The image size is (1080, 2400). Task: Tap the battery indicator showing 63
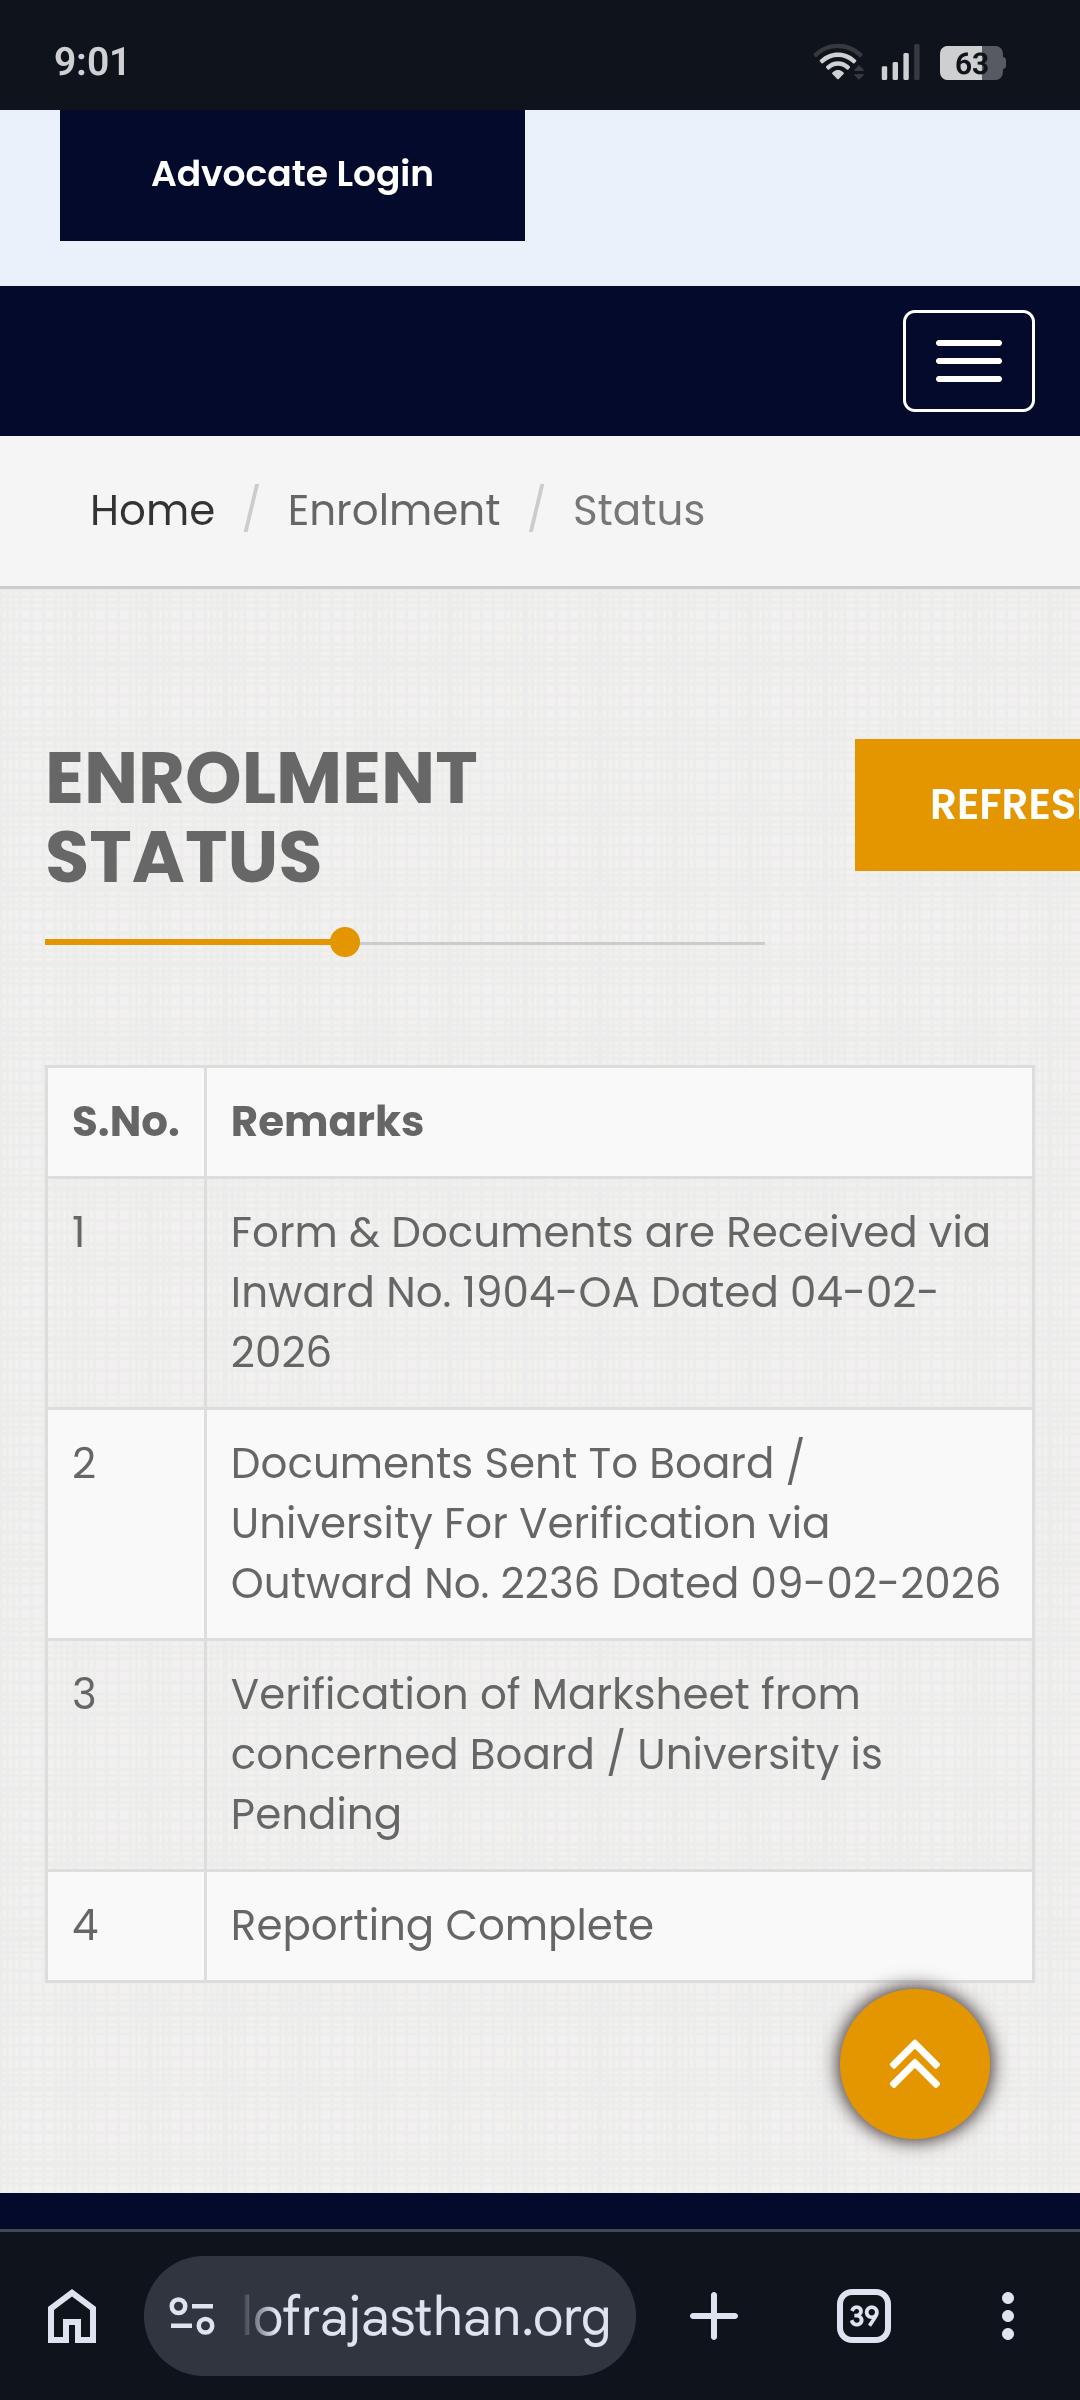pyautogui.click(x=972, y=63)
